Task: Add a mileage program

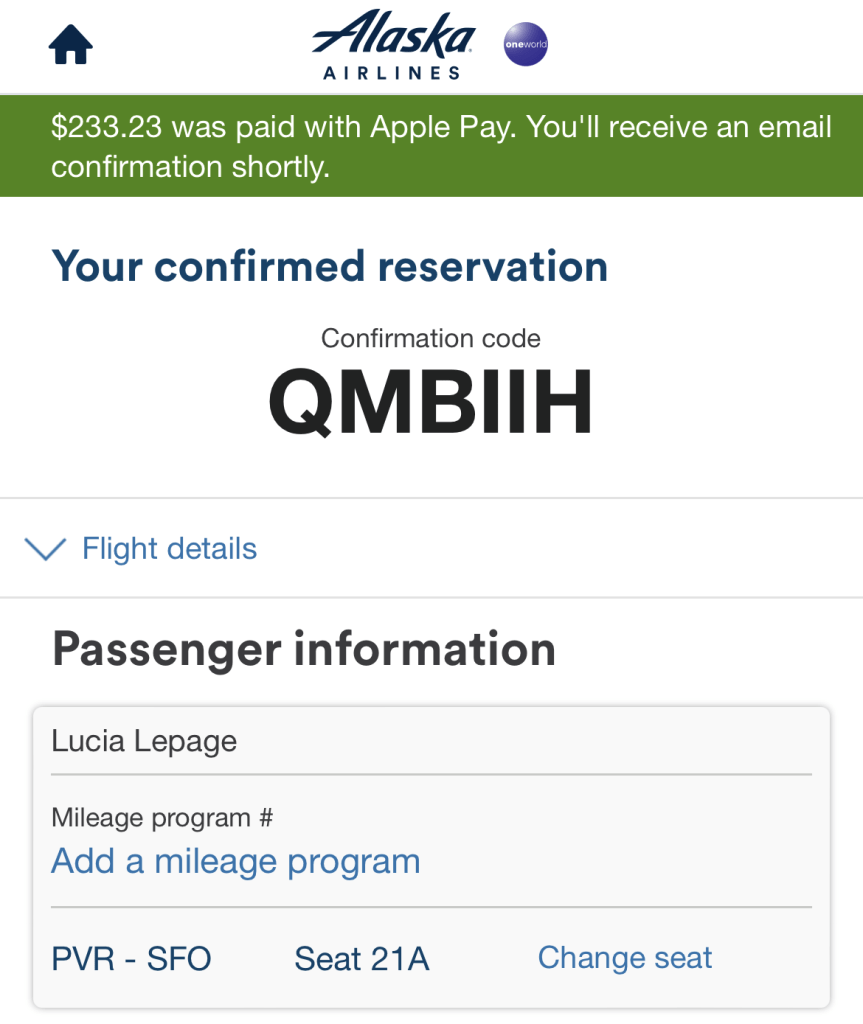Action: click(x=235, y=861)
